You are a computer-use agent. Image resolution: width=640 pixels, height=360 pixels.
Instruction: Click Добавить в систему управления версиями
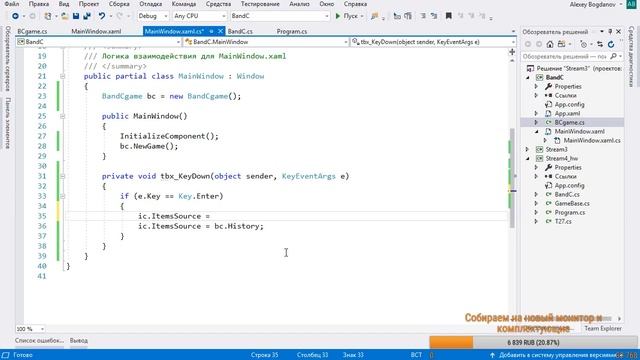pyautogui.click(x=557, y=355)
